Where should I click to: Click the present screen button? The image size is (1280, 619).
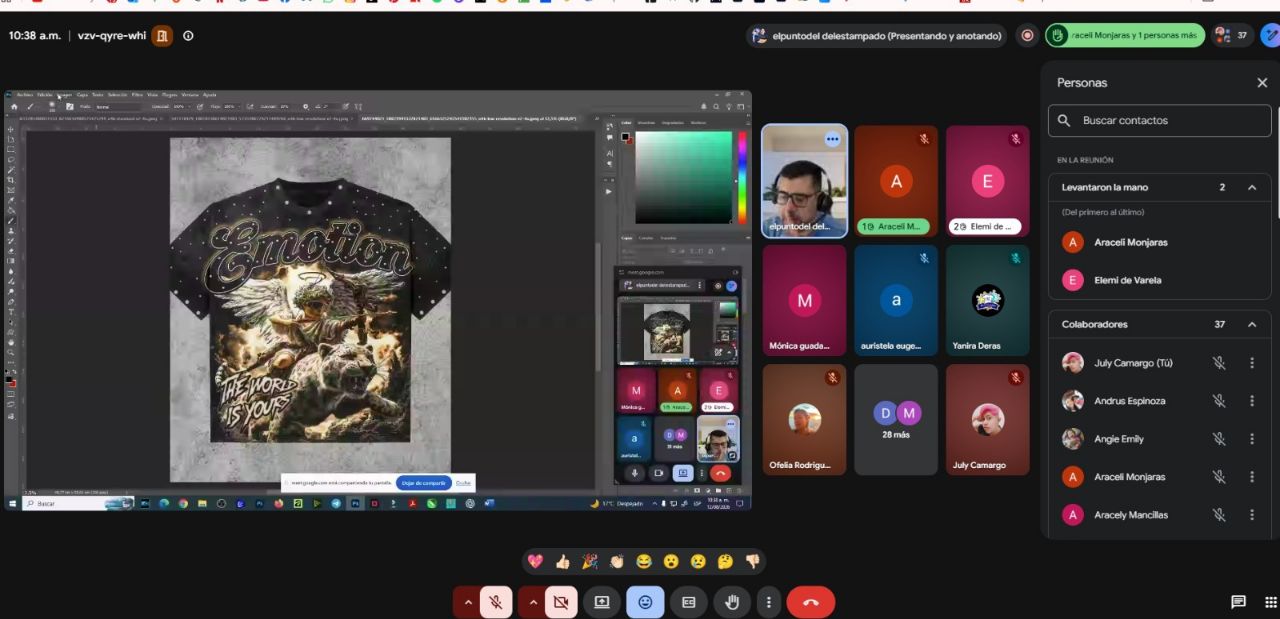point(602,602)
